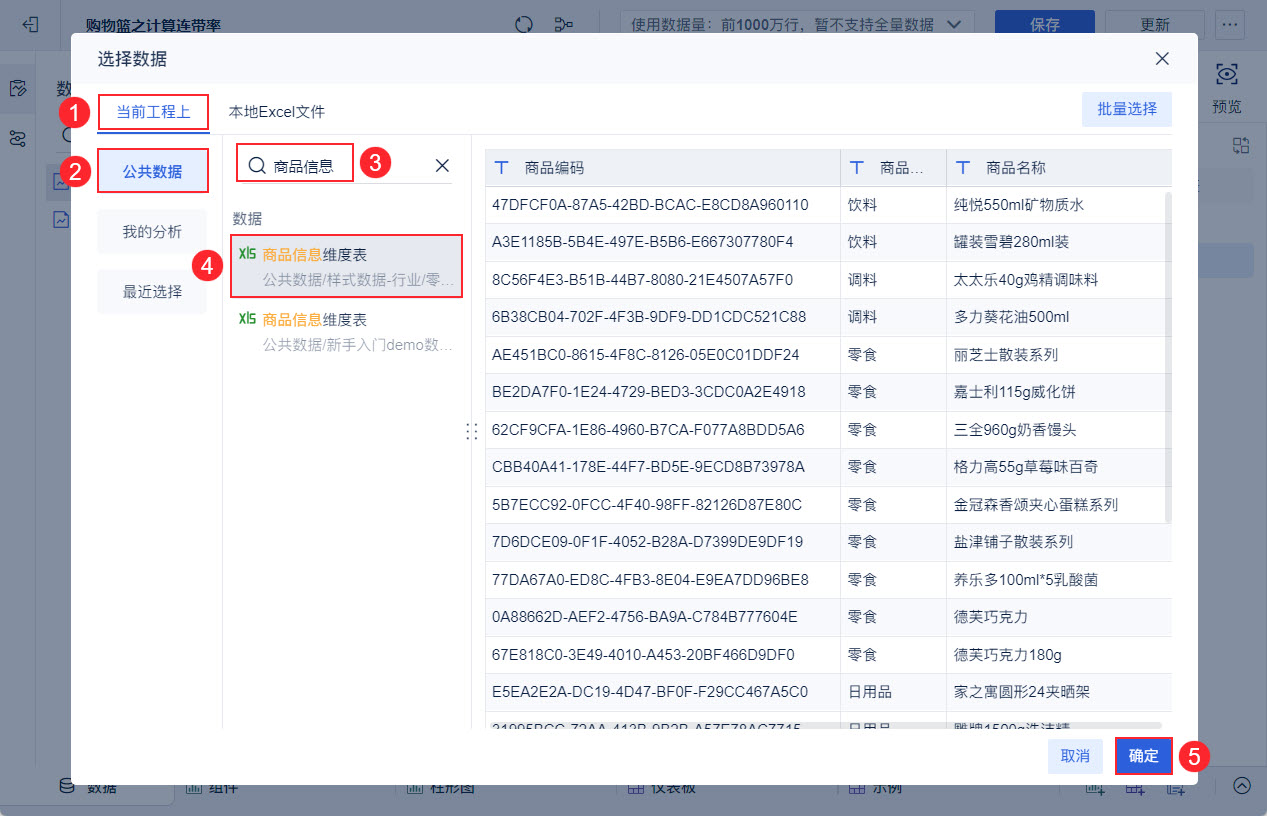Close the 选择数据 dialog
The height and width of the screenshot is (816, 1267).
coord(1162,59)
